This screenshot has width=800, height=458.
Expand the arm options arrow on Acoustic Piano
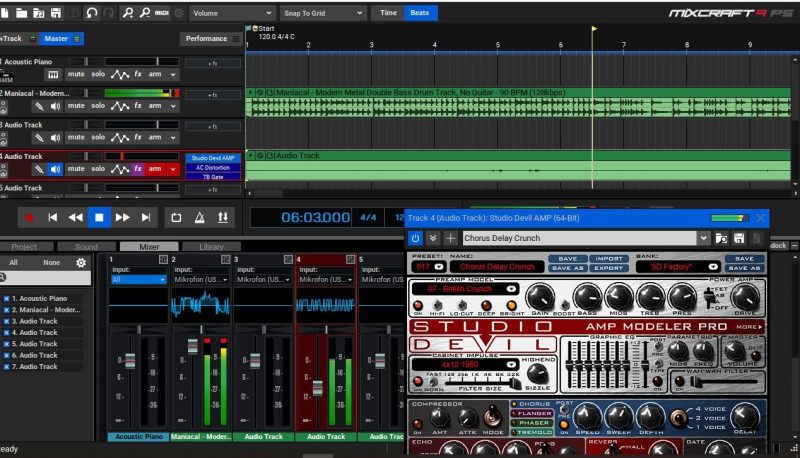coord(173,74)
